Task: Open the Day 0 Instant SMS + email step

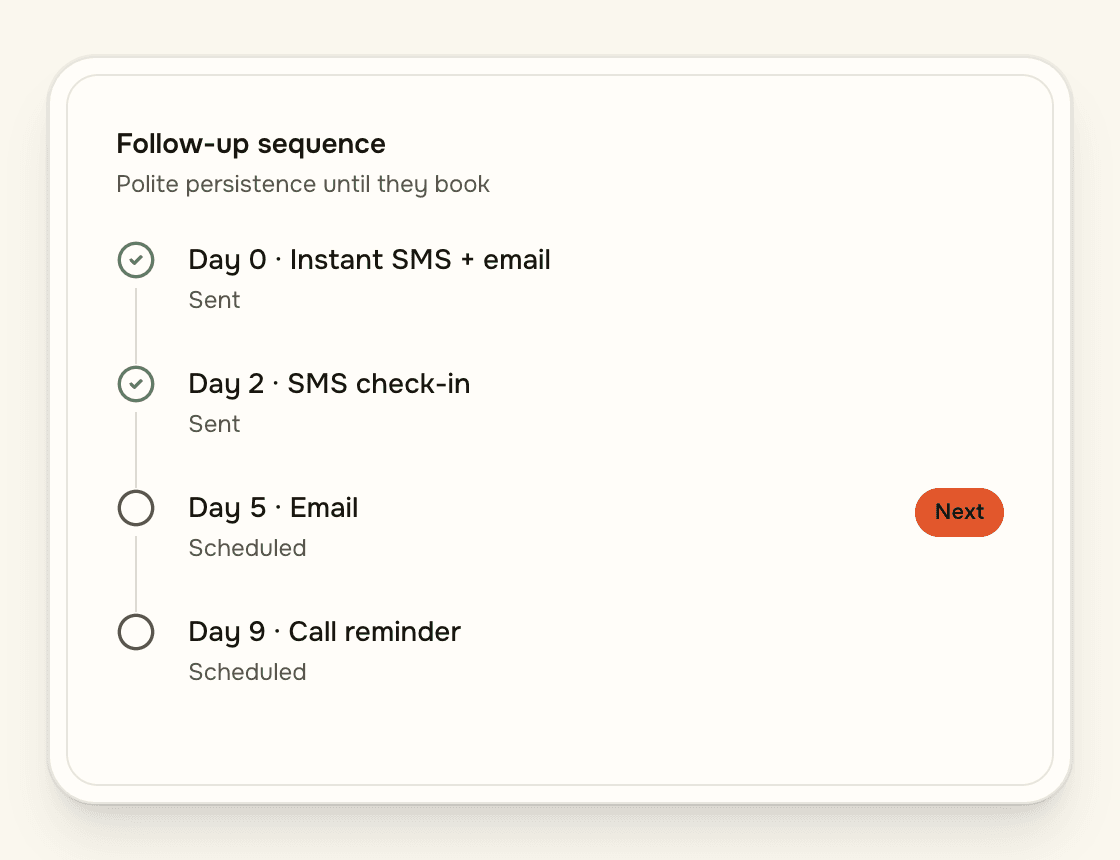Action: [x=369, y=260]
